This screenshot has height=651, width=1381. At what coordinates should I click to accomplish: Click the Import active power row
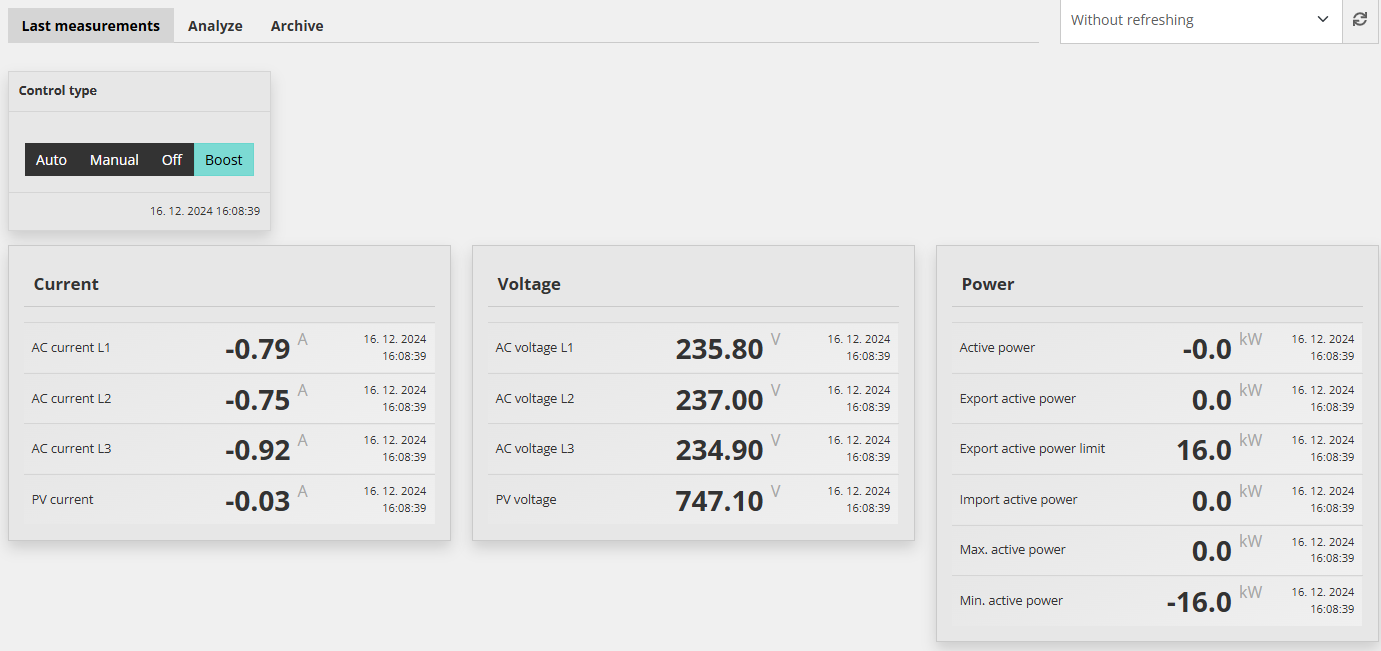pyautogui.click(x=1157, y=500)
